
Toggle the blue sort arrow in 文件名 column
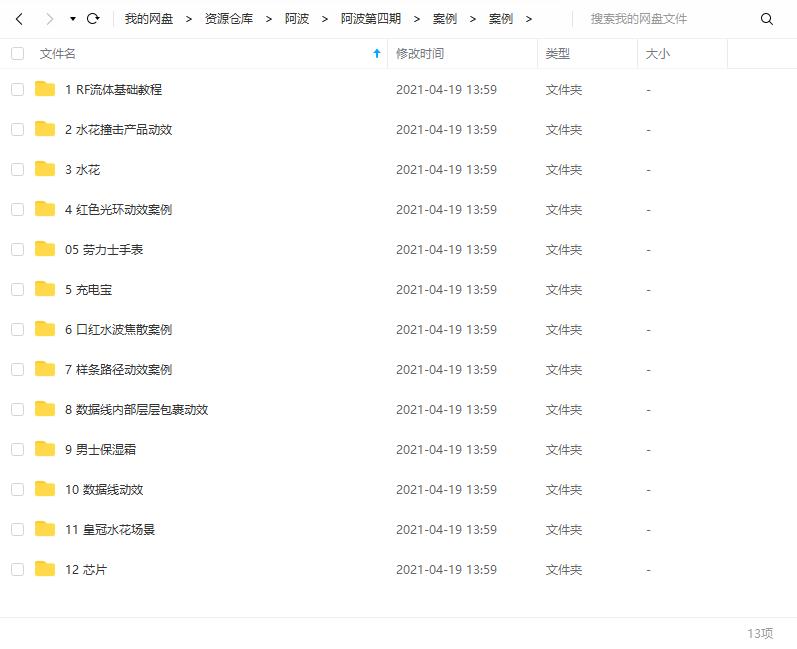pyautogui.click(x=377, y=54)
